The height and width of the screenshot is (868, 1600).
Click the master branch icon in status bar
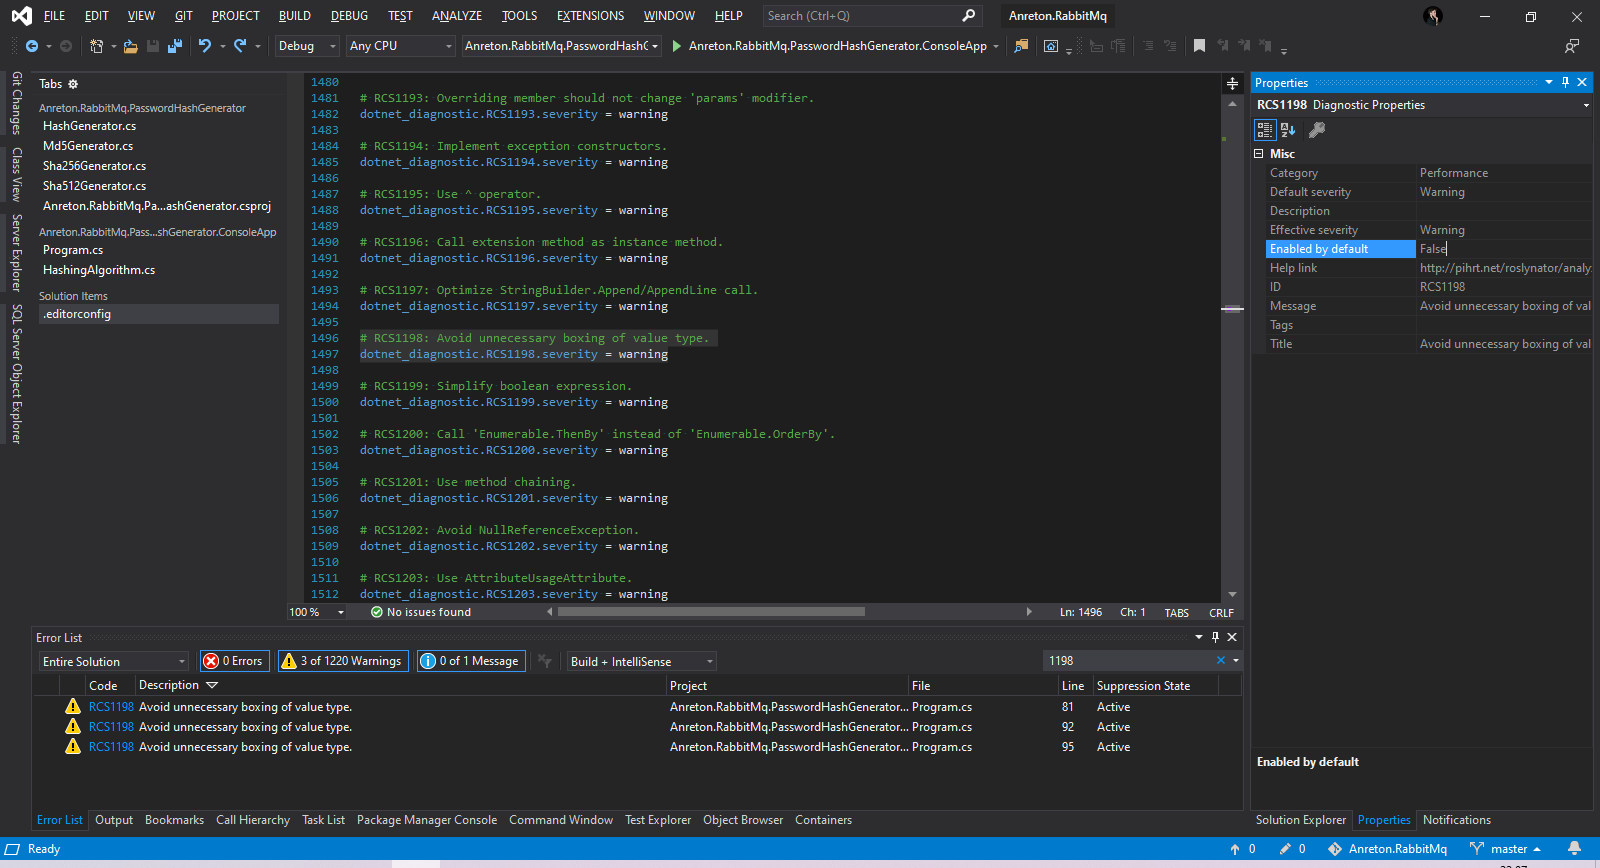click(x=1477, y=849)
